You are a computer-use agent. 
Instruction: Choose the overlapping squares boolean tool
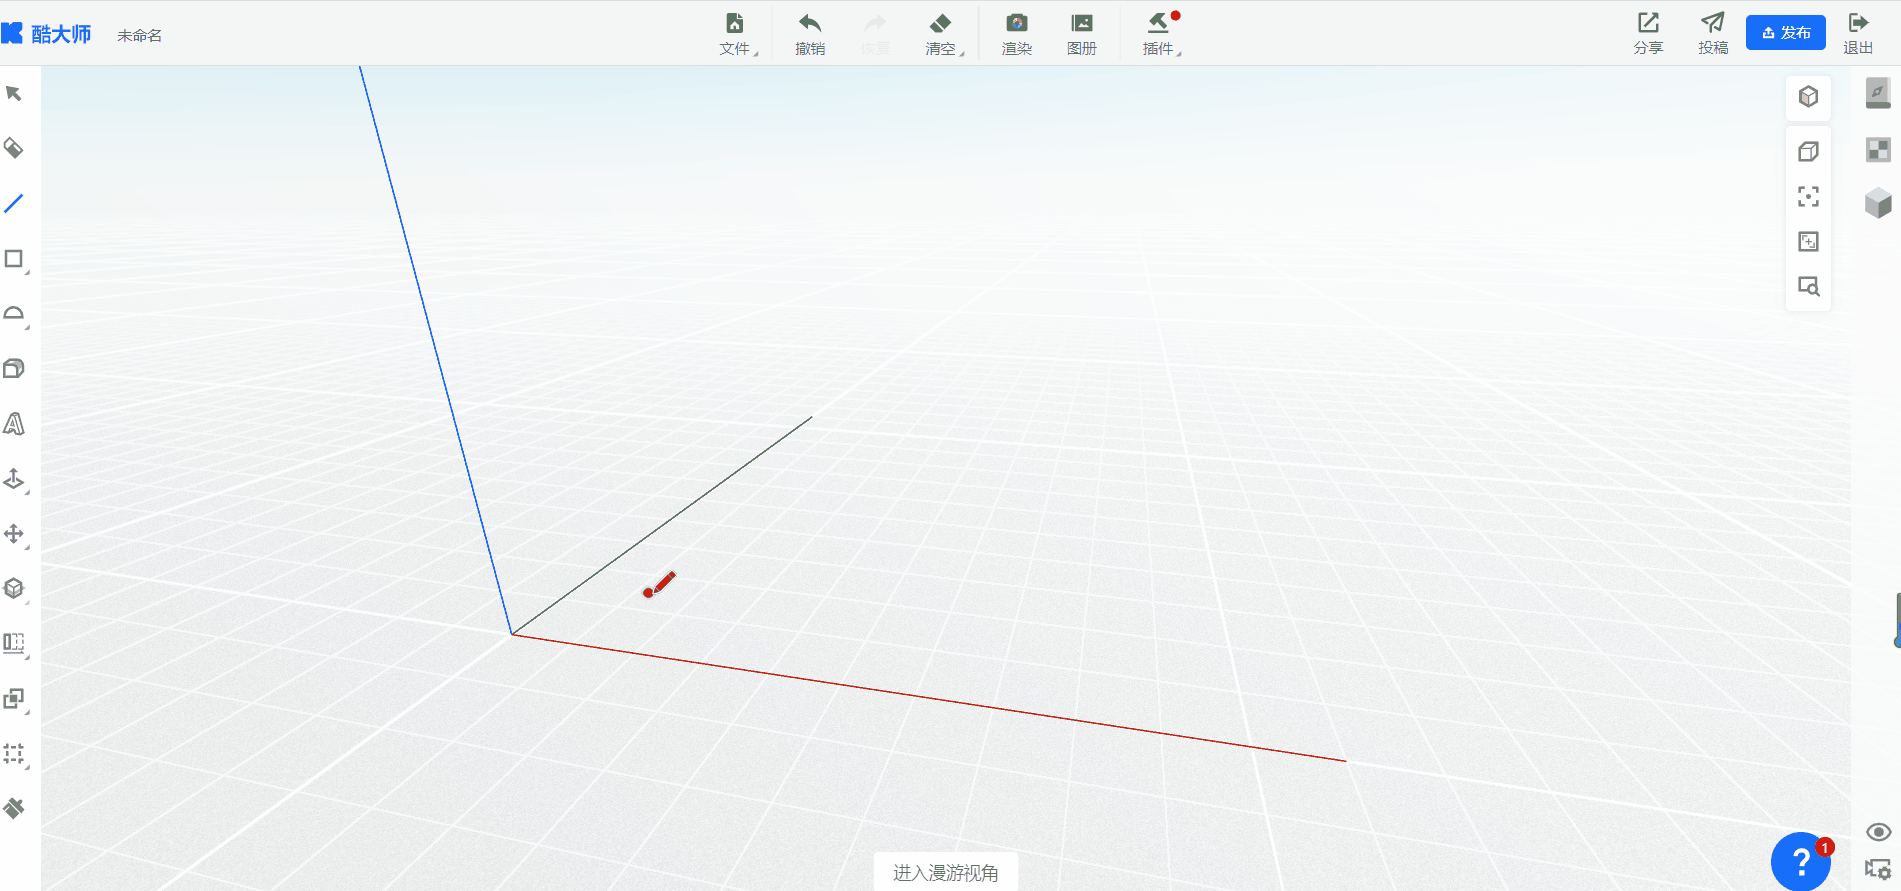[14, 699]
